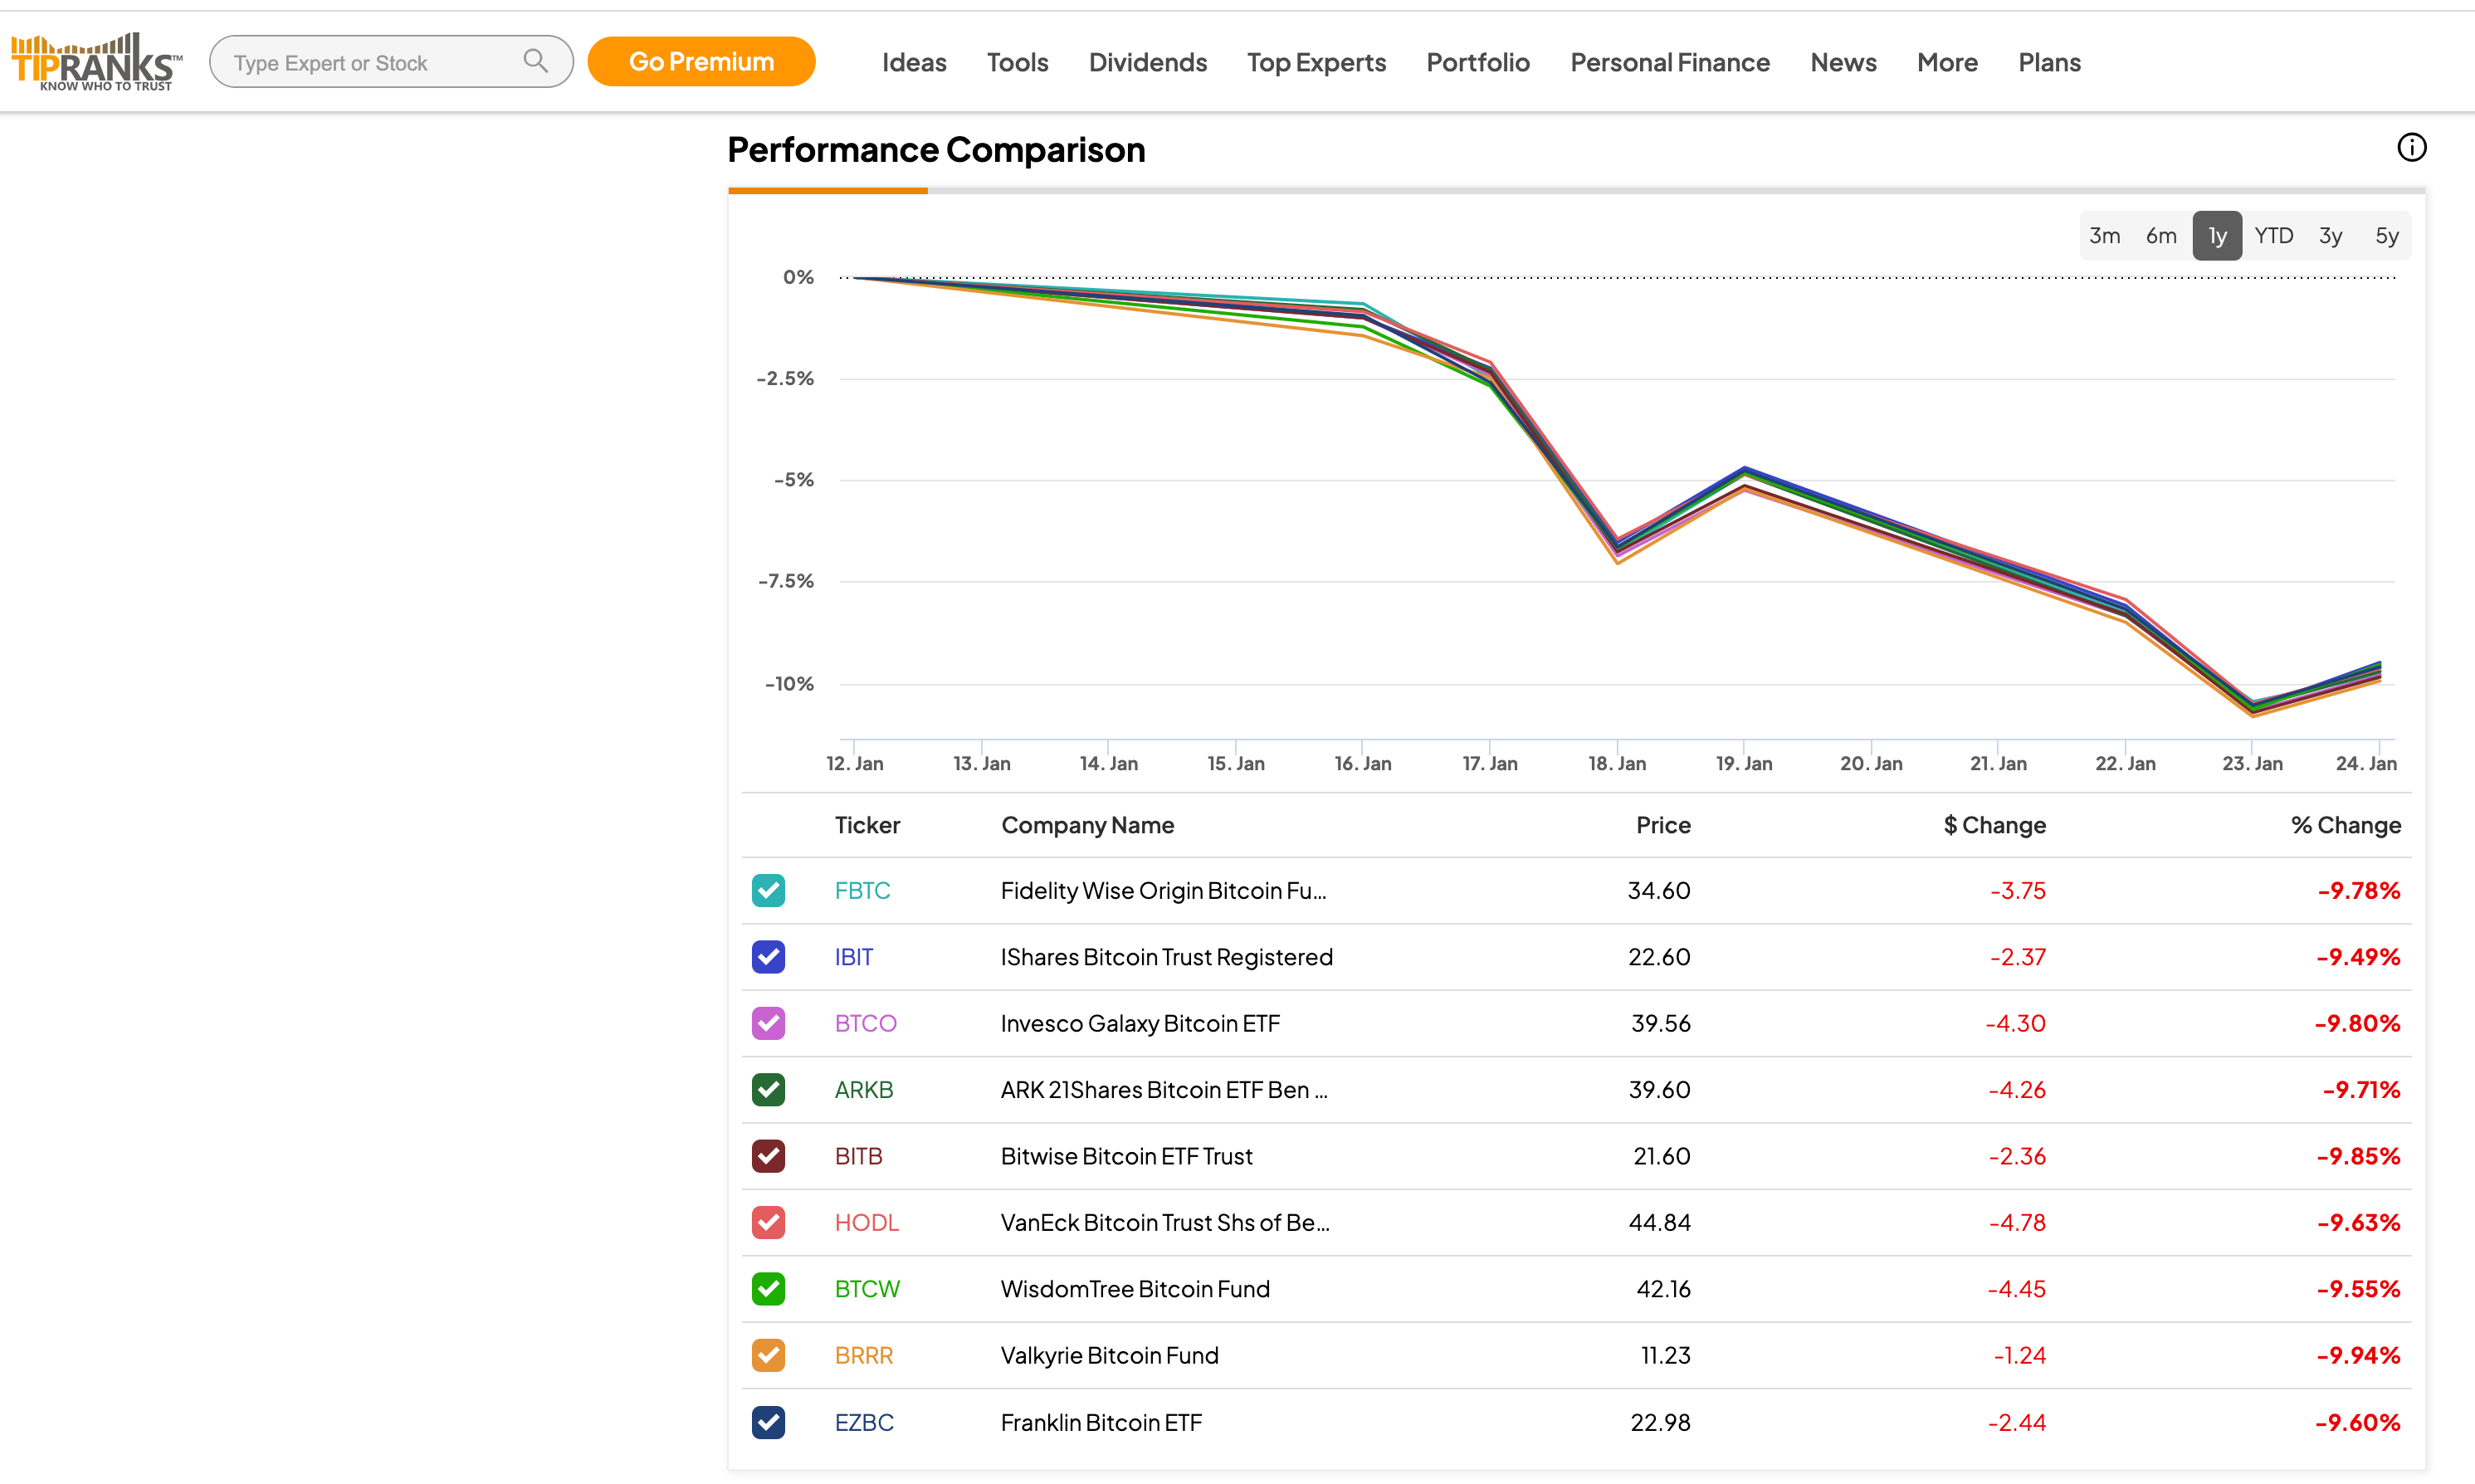Image resolution: width=2475 pixels, height=1484 pixels.
Task: Select the 3m chart range
Action: pyautogui.click(x=2104, y=236)
